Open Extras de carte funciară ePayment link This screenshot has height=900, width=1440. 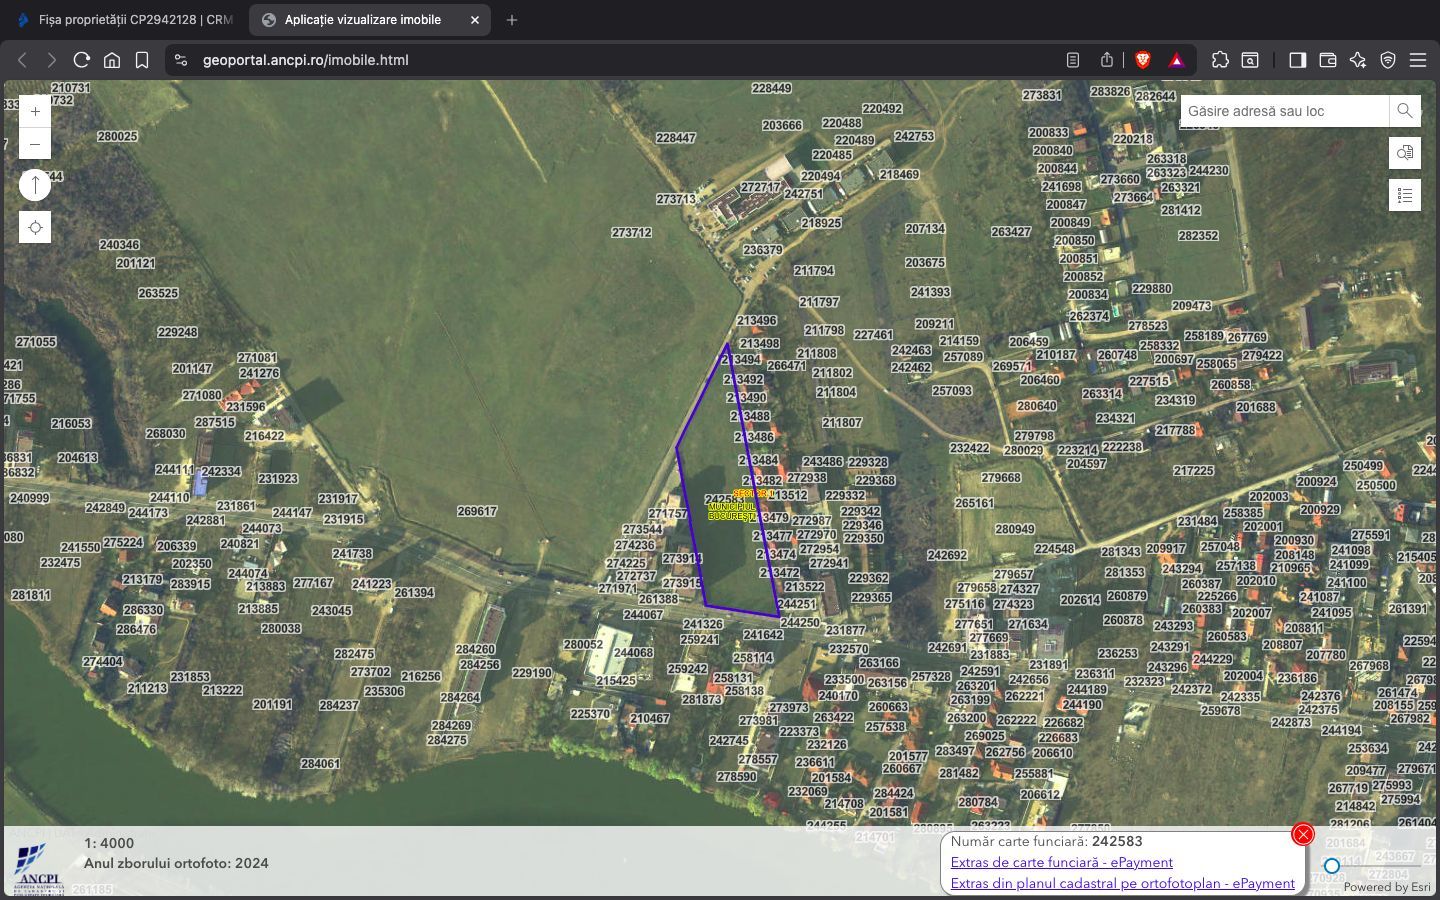coord(1061,862)
